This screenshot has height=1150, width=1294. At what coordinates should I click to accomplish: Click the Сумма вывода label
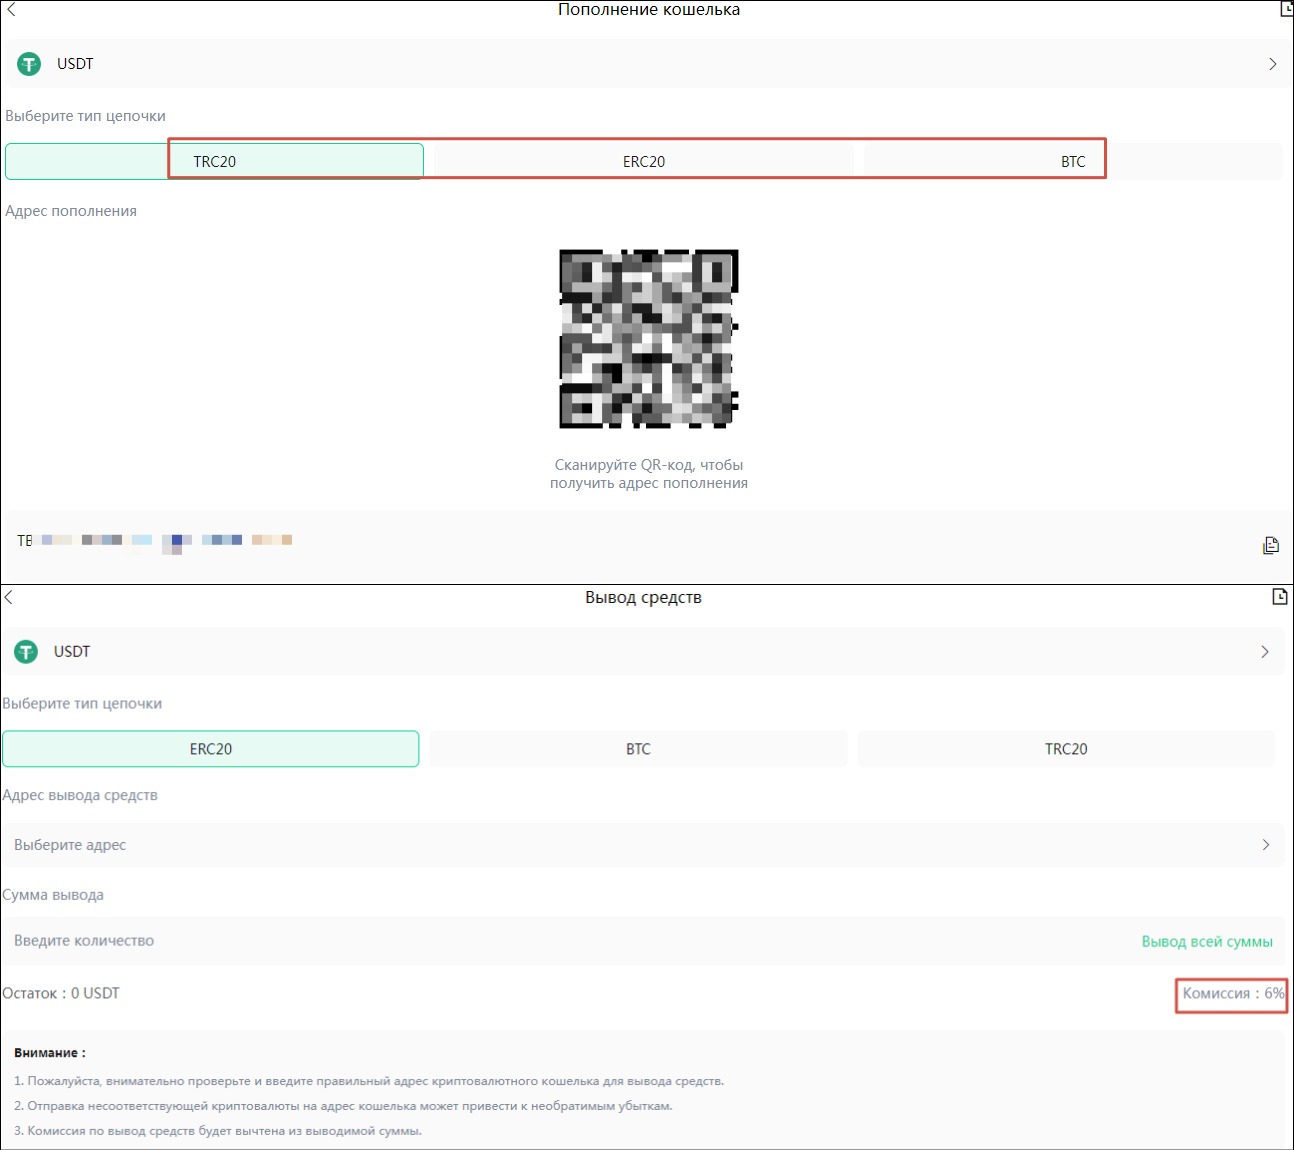53,895
